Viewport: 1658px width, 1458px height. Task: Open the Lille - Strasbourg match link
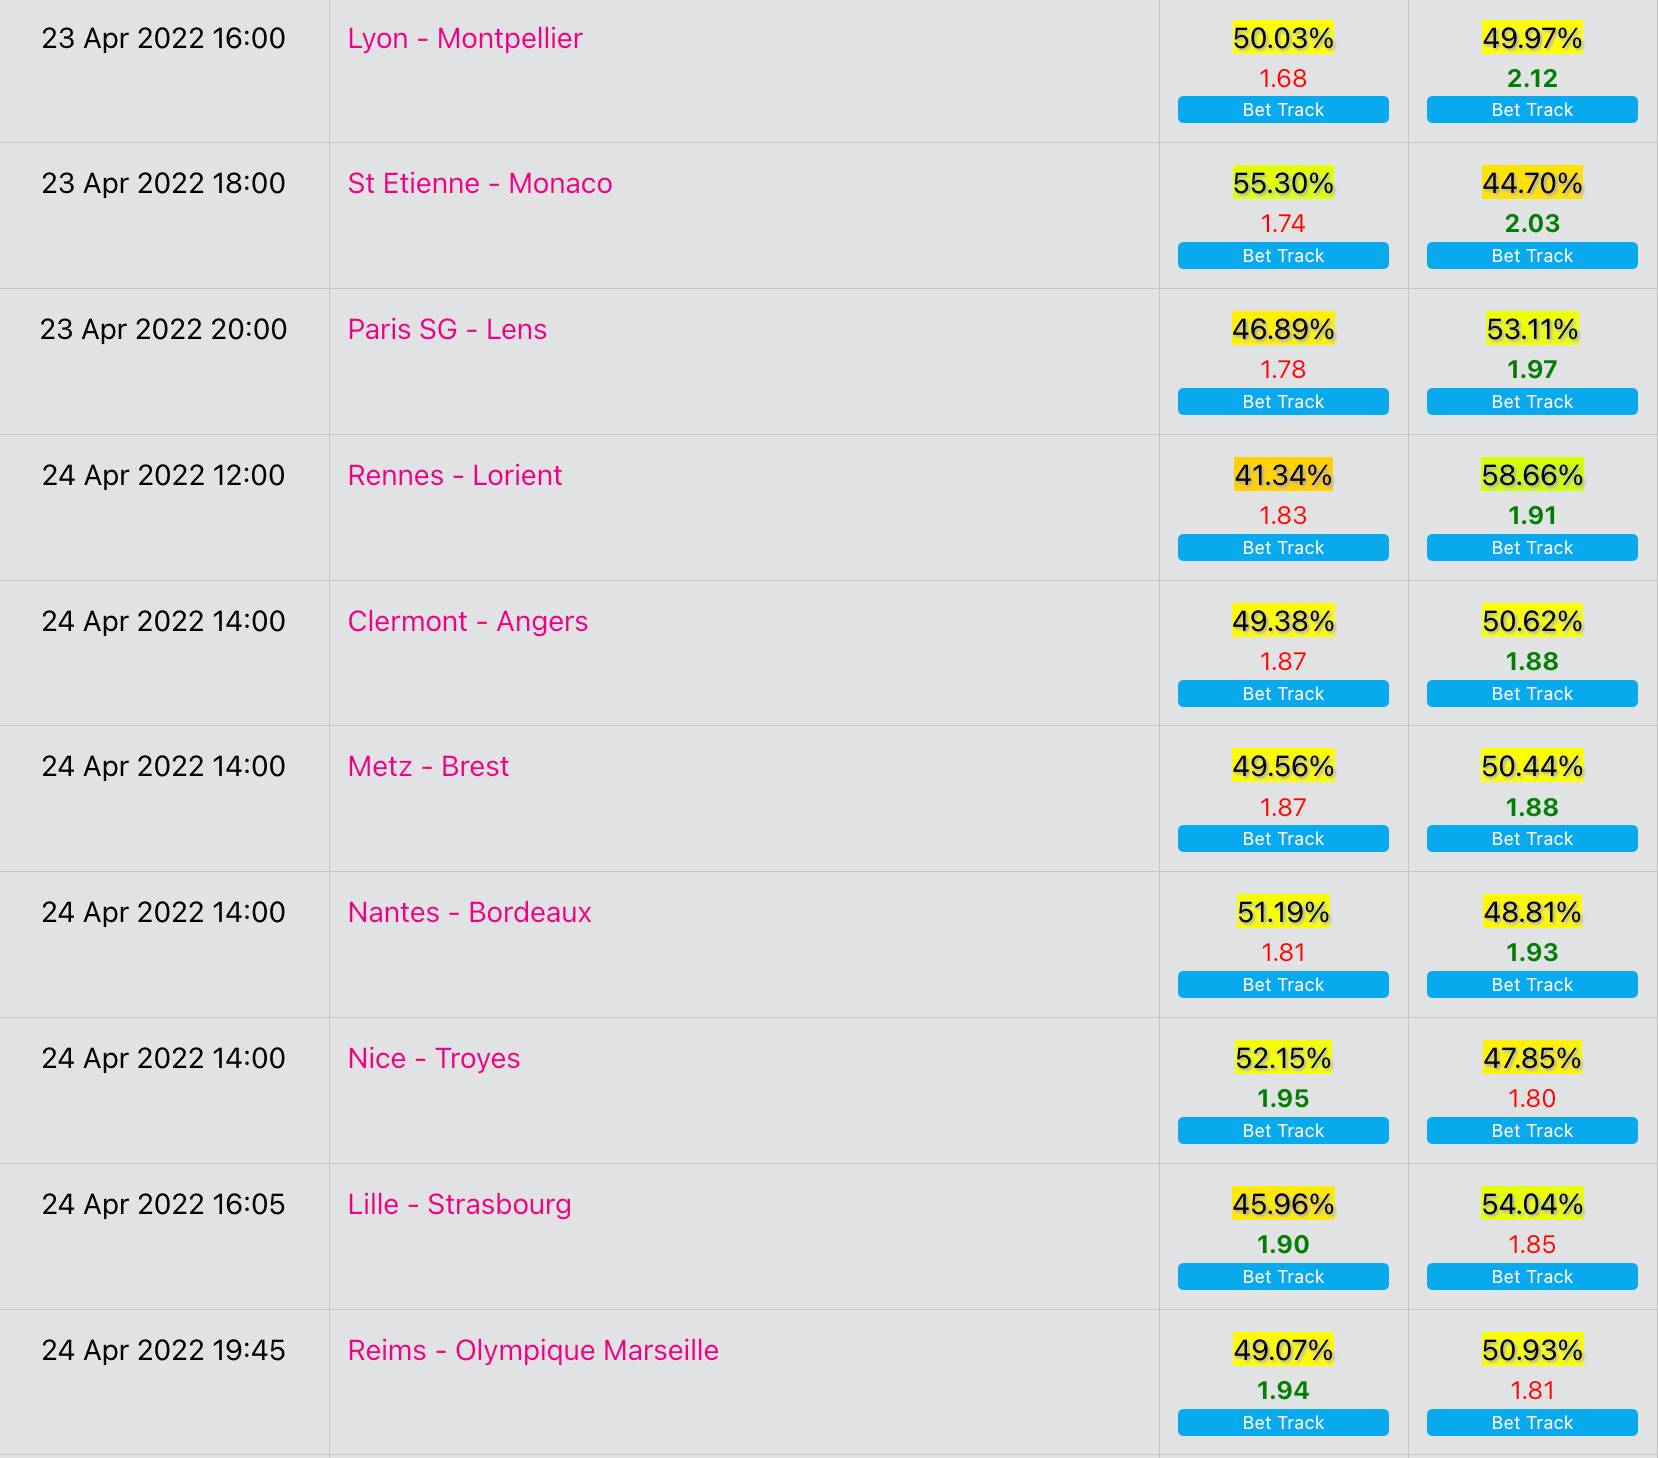click(x=460, y=1205)
